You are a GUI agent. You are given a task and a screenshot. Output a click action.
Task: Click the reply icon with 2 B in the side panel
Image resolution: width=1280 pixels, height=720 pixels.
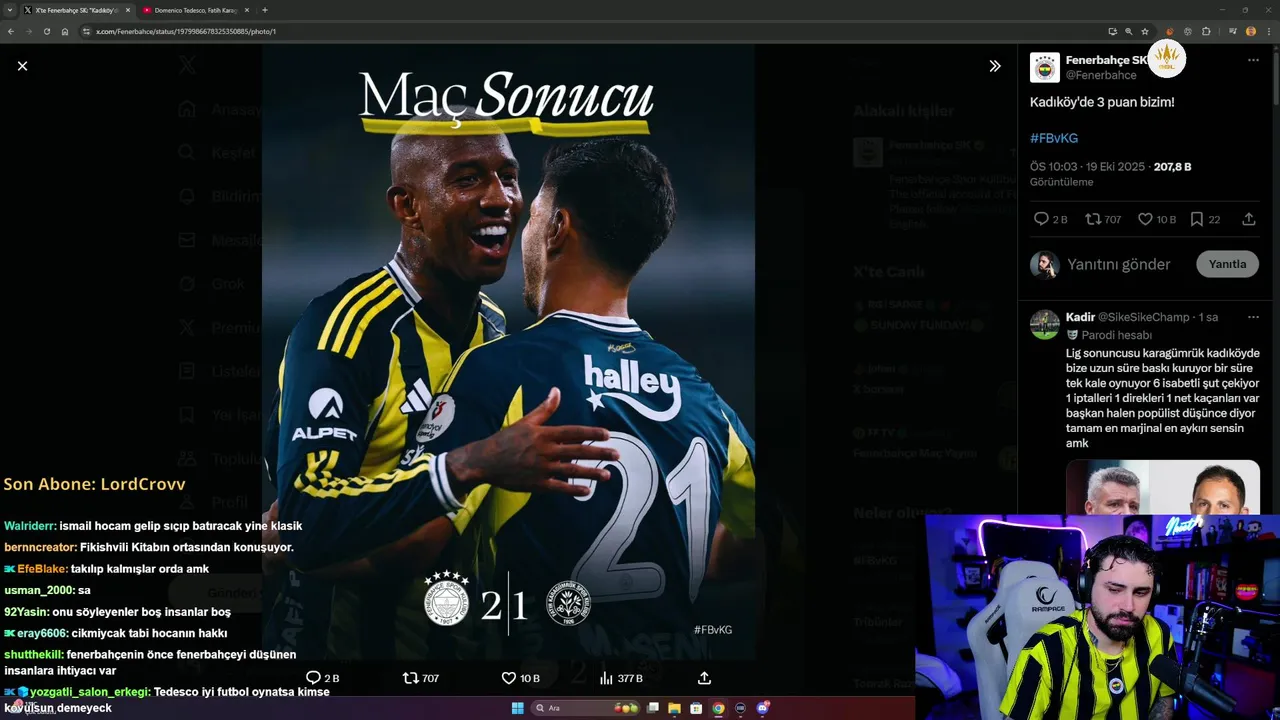1050,219
